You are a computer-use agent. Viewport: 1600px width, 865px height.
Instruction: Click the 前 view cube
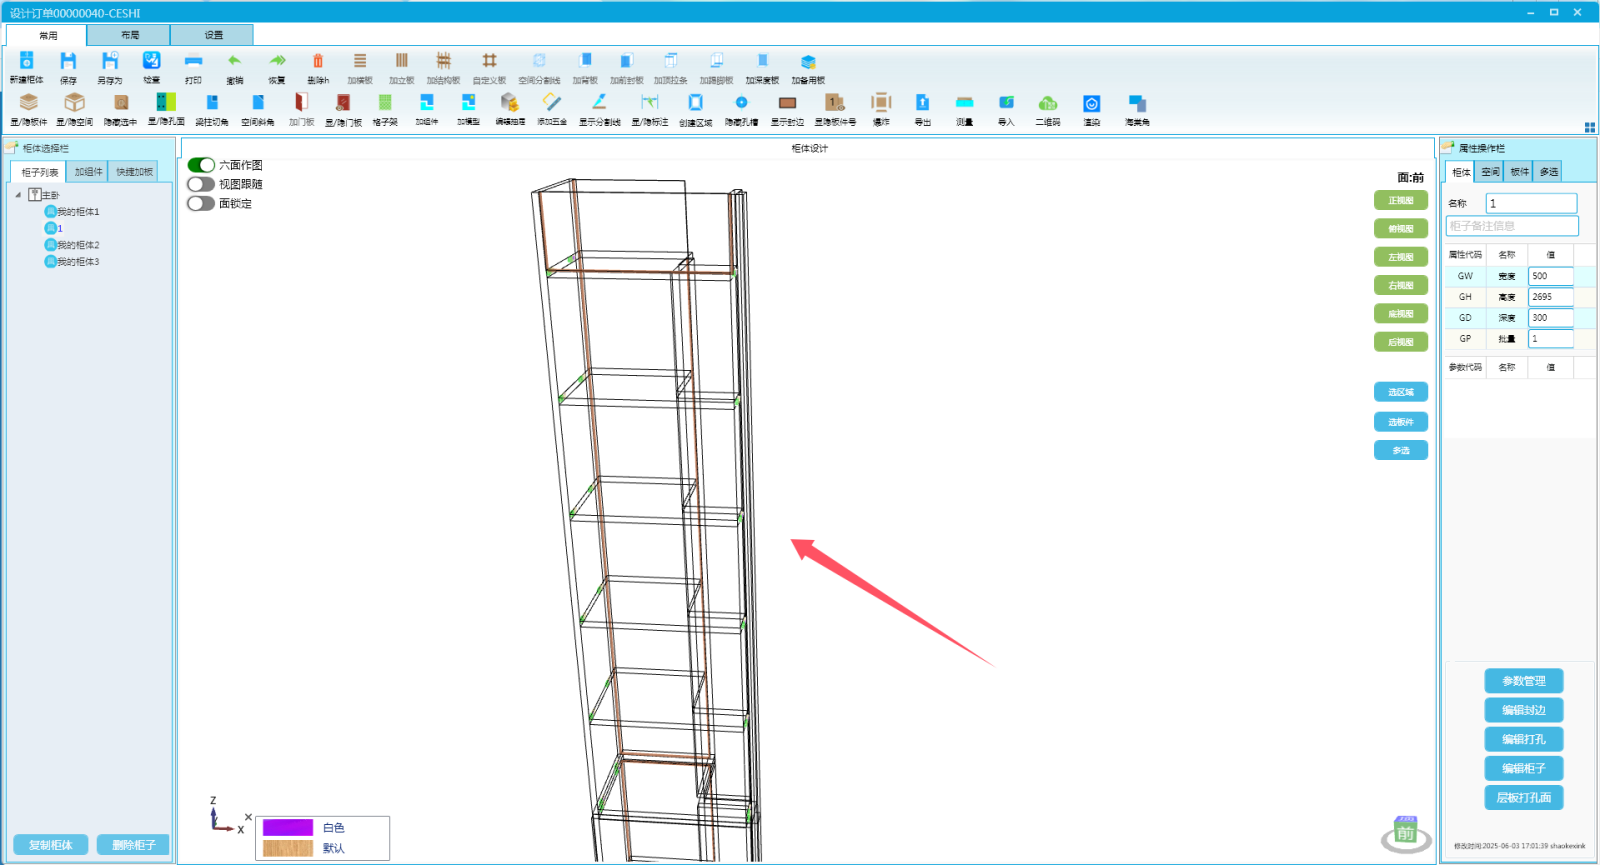(1405, 833)
